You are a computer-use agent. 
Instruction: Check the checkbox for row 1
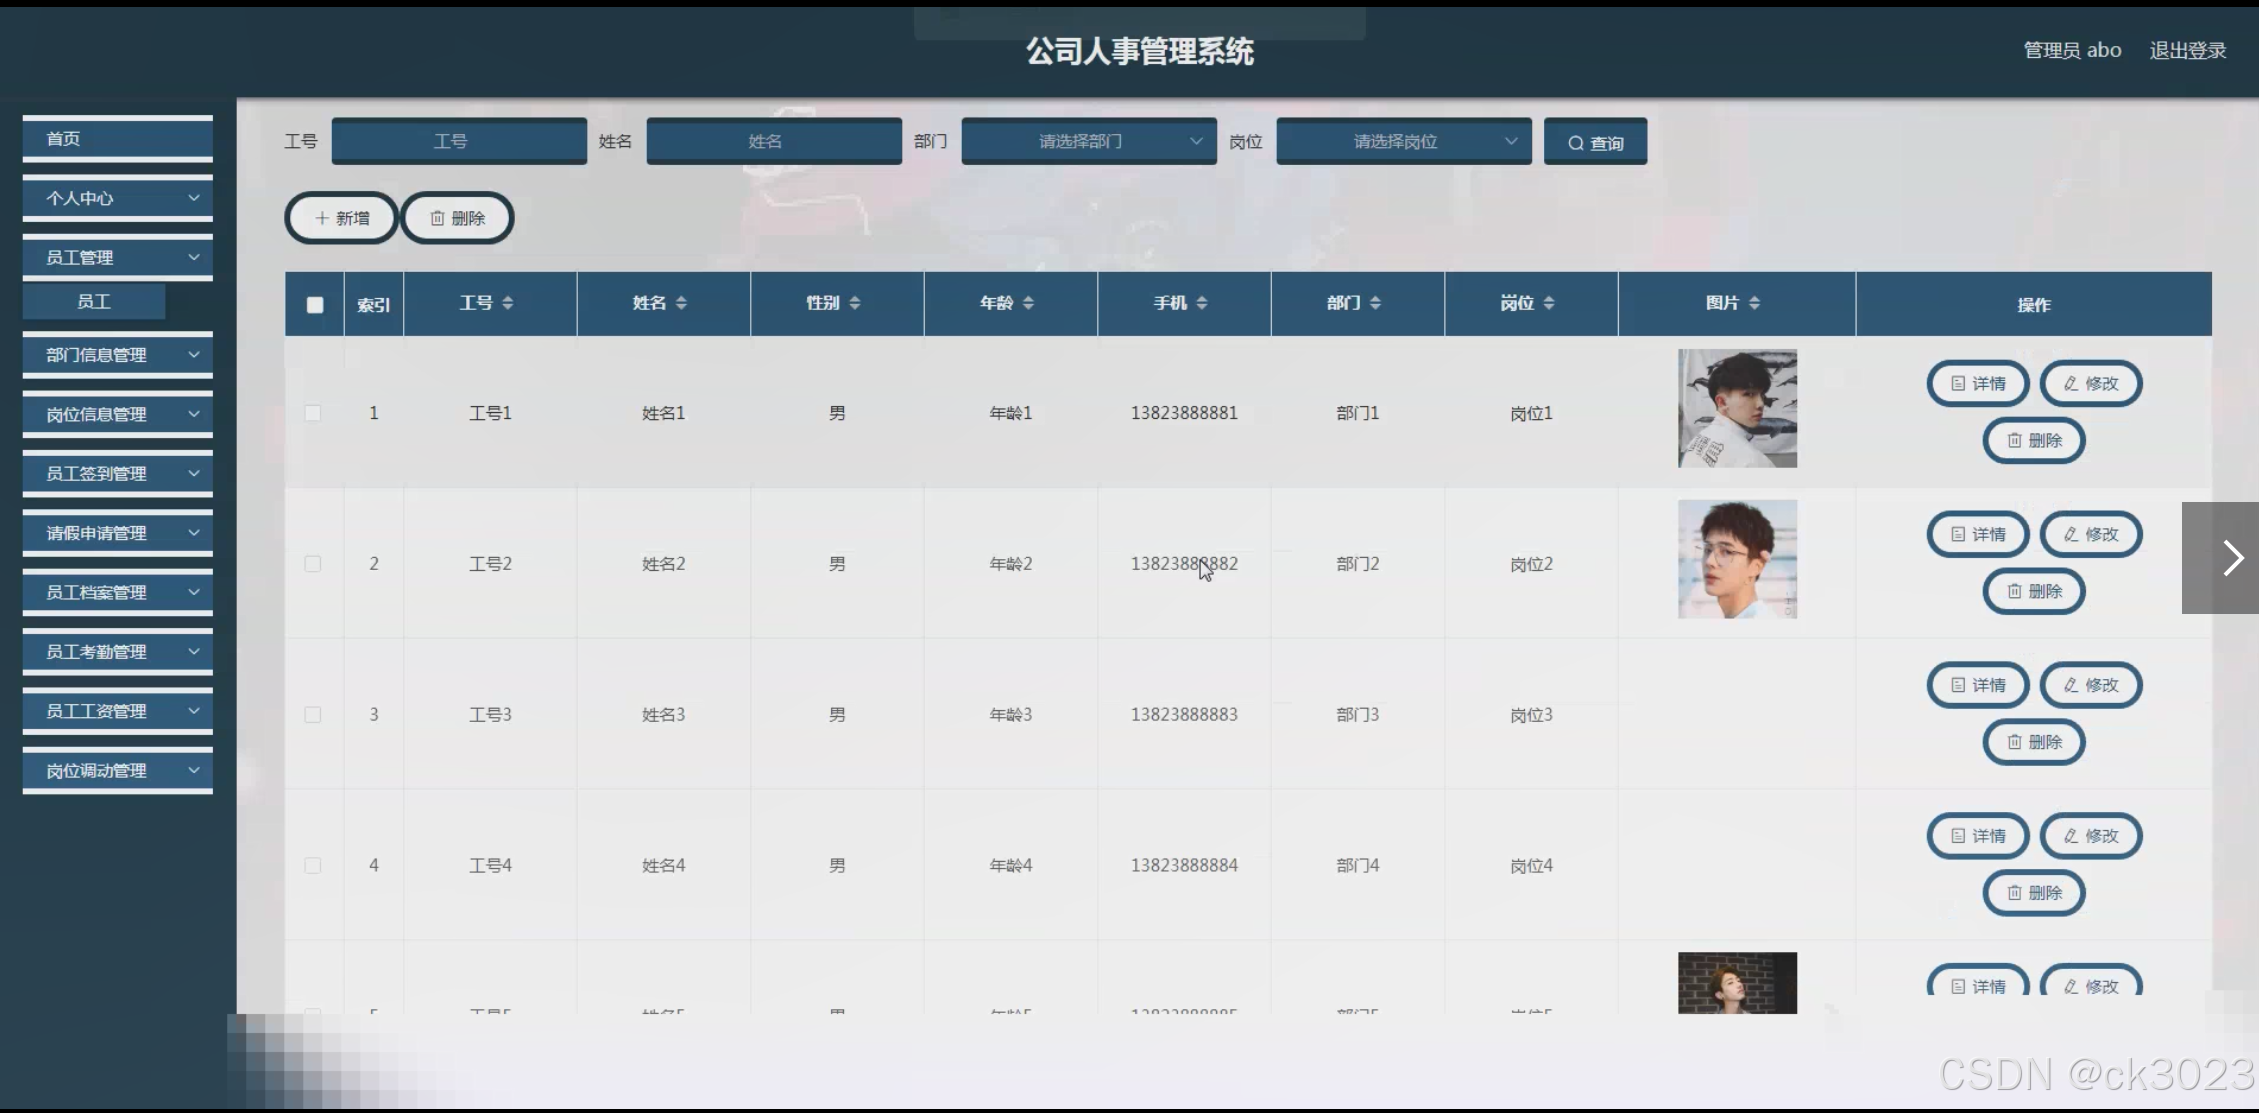click(313, 413)
